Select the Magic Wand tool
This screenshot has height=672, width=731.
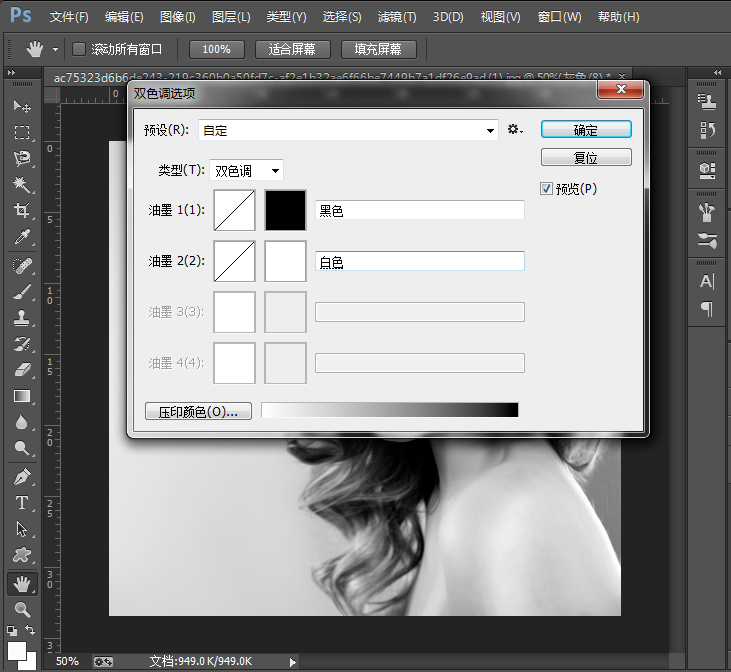[21, 185]
